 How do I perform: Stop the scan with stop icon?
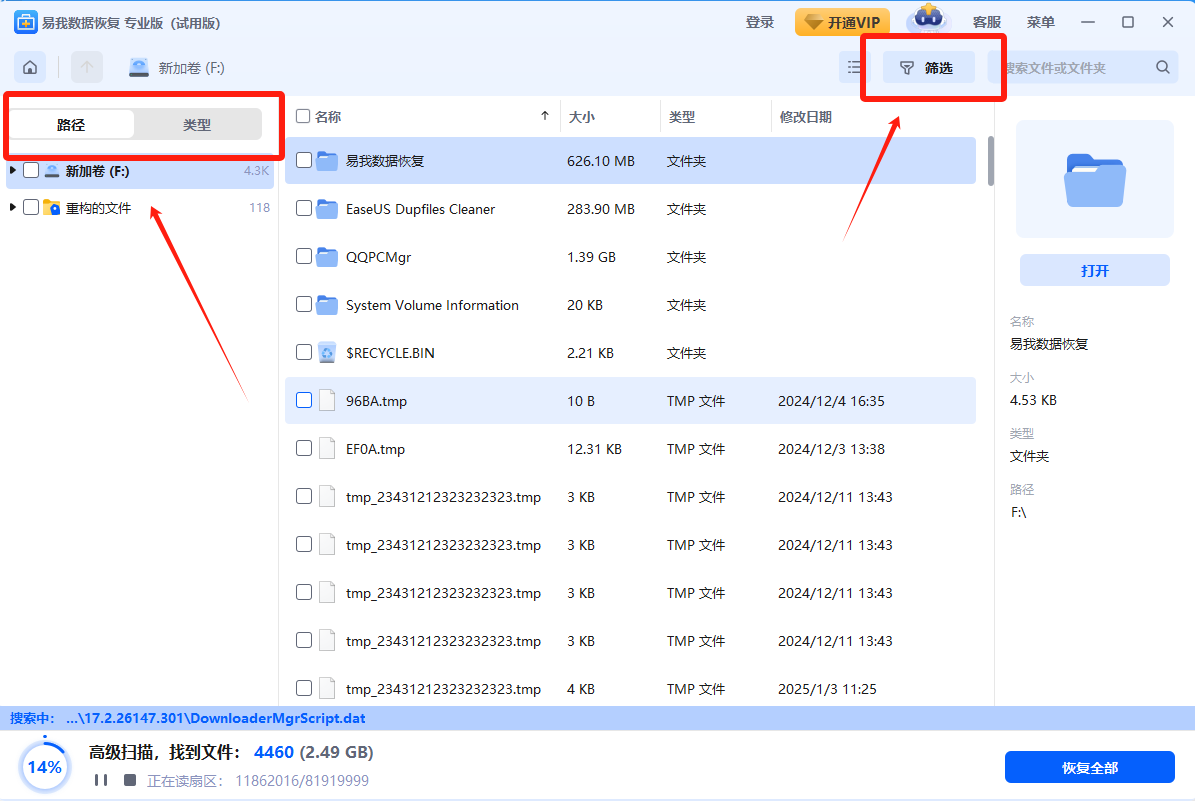point(129,780)
